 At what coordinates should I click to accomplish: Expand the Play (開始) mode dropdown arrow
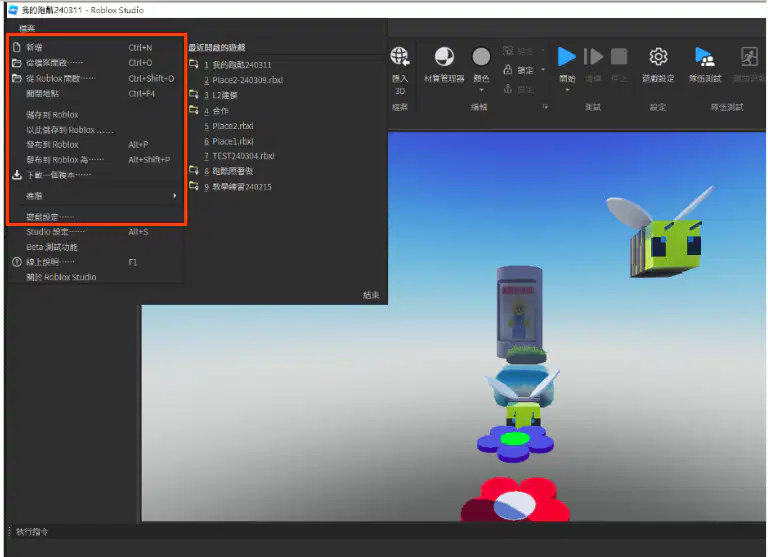567,90
